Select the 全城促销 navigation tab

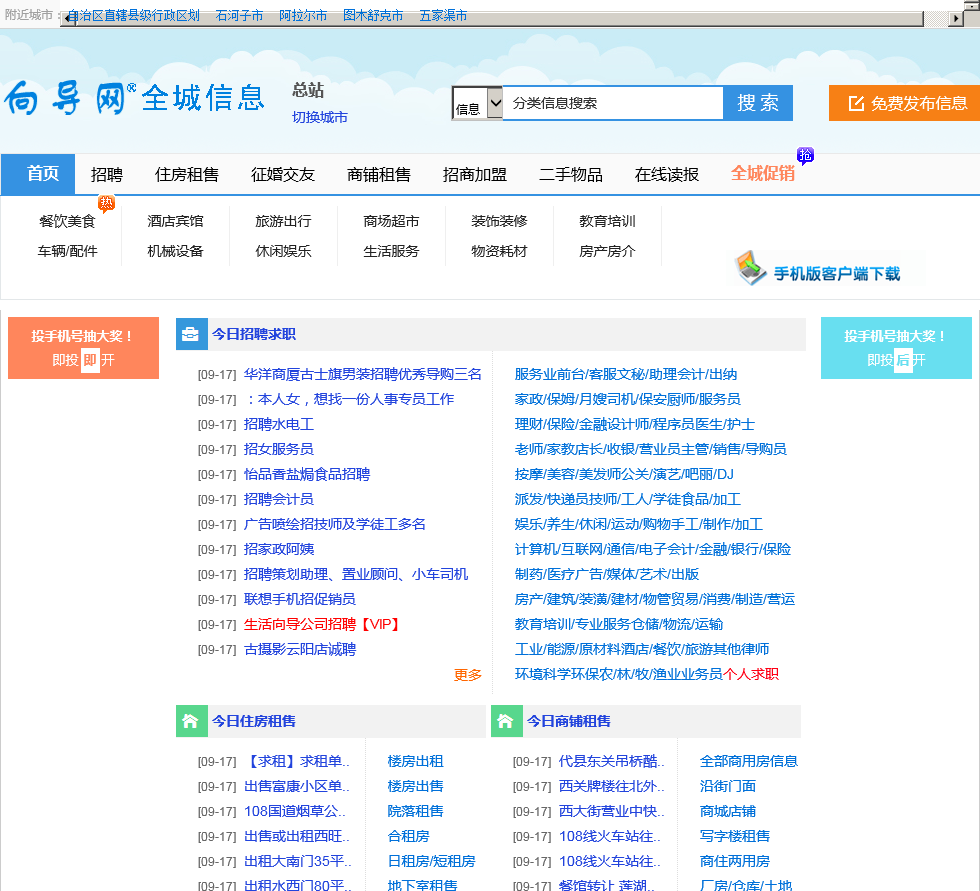point(762,173)
